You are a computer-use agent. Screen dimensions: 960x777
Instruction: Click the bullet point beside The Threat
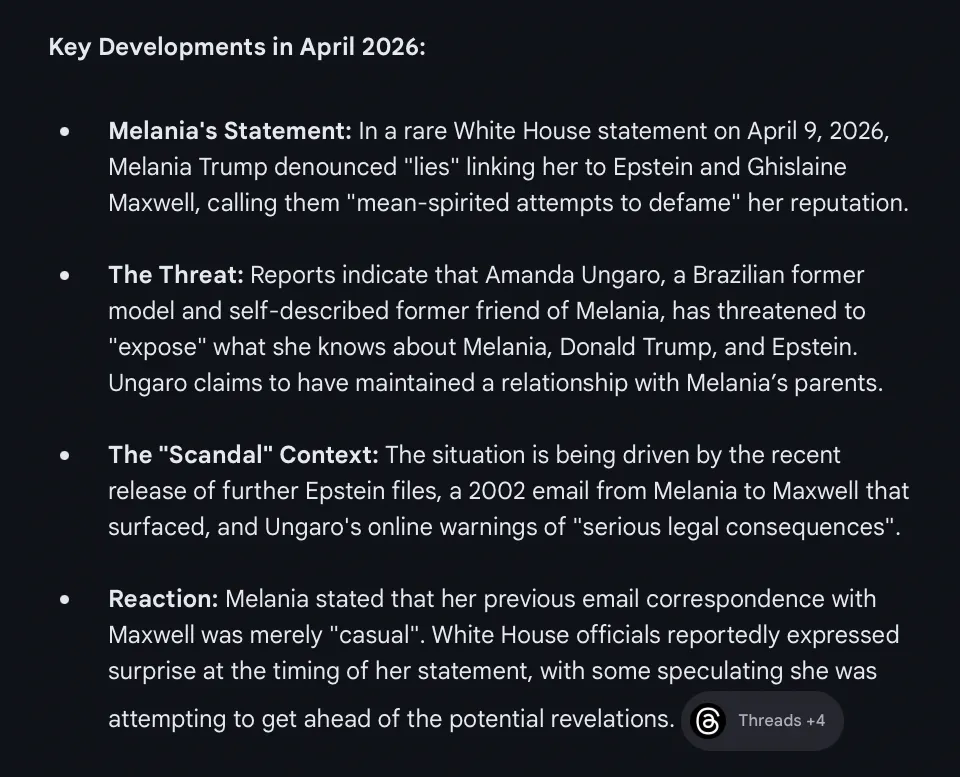(x=65, y=274)
